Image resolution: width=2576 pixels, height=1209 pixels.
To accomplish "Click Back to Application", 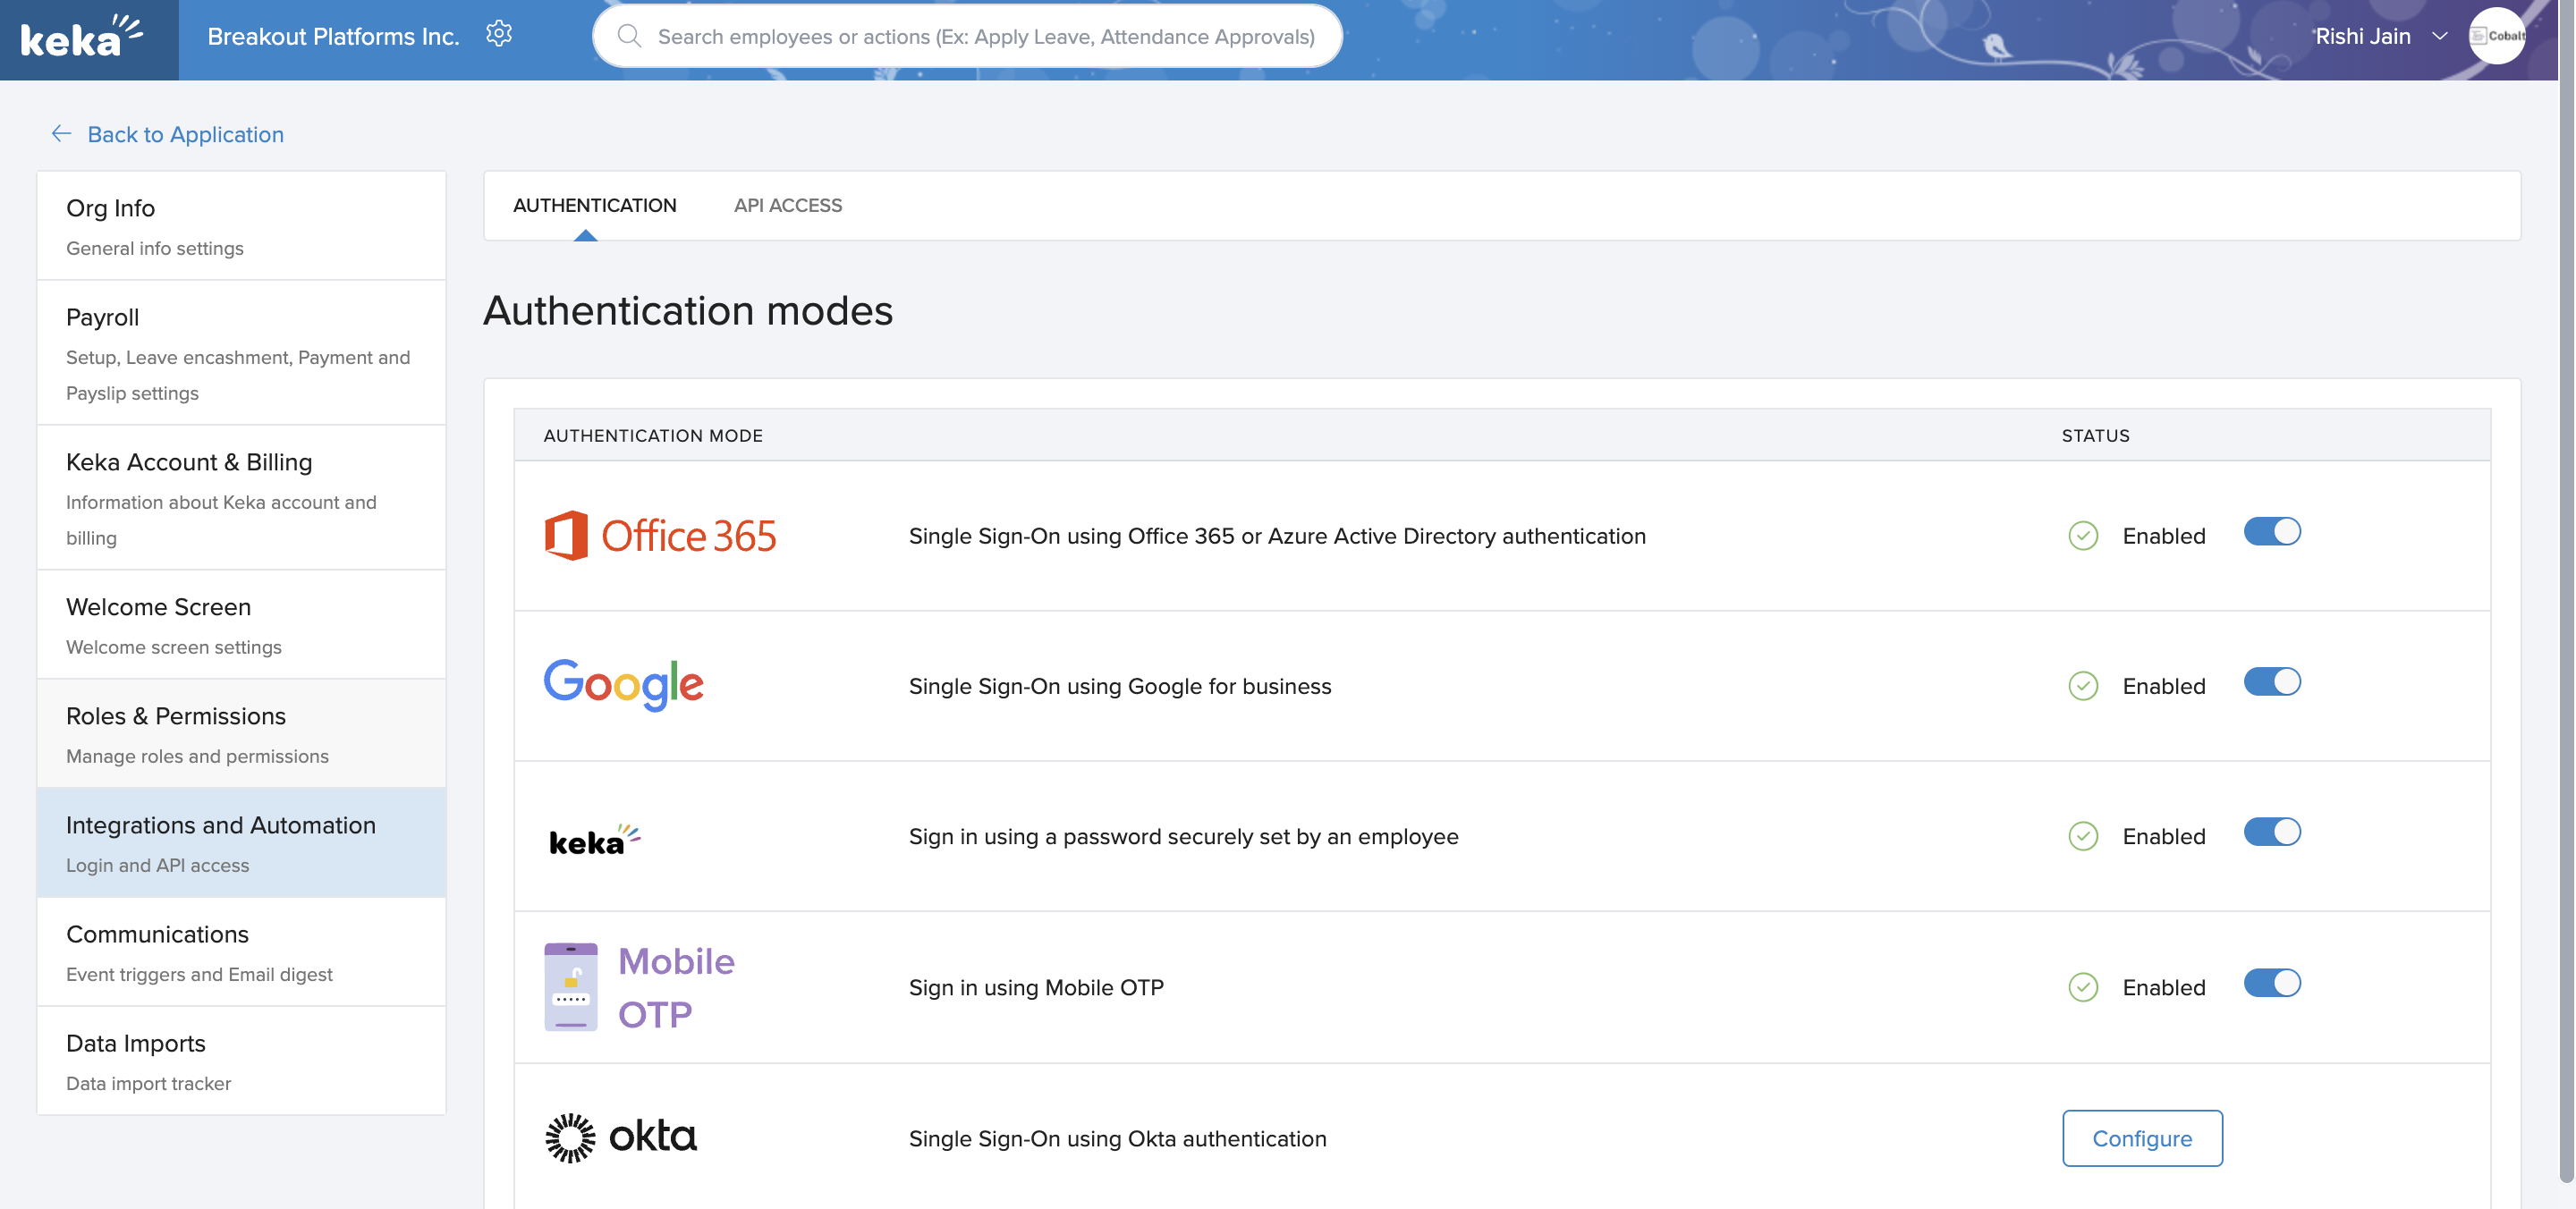I will [185, 134].
